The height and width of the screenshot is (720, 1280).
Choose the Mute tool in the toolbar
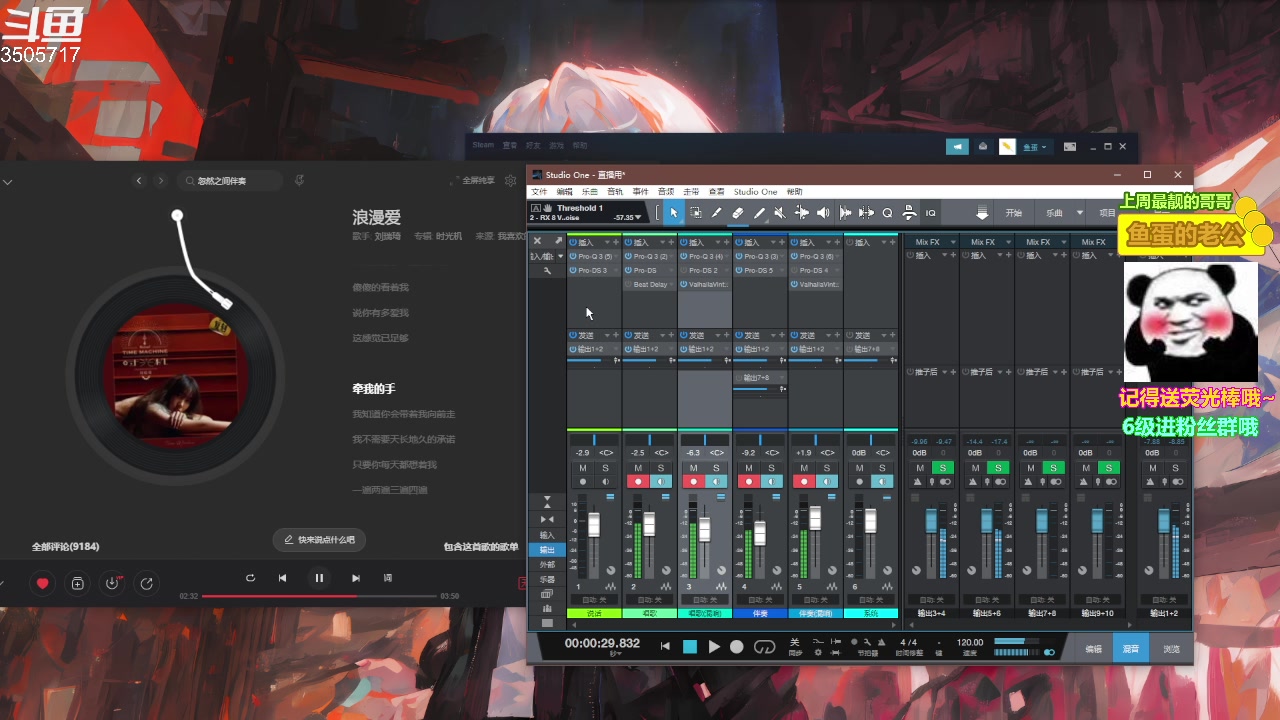[x=779, y=213]
